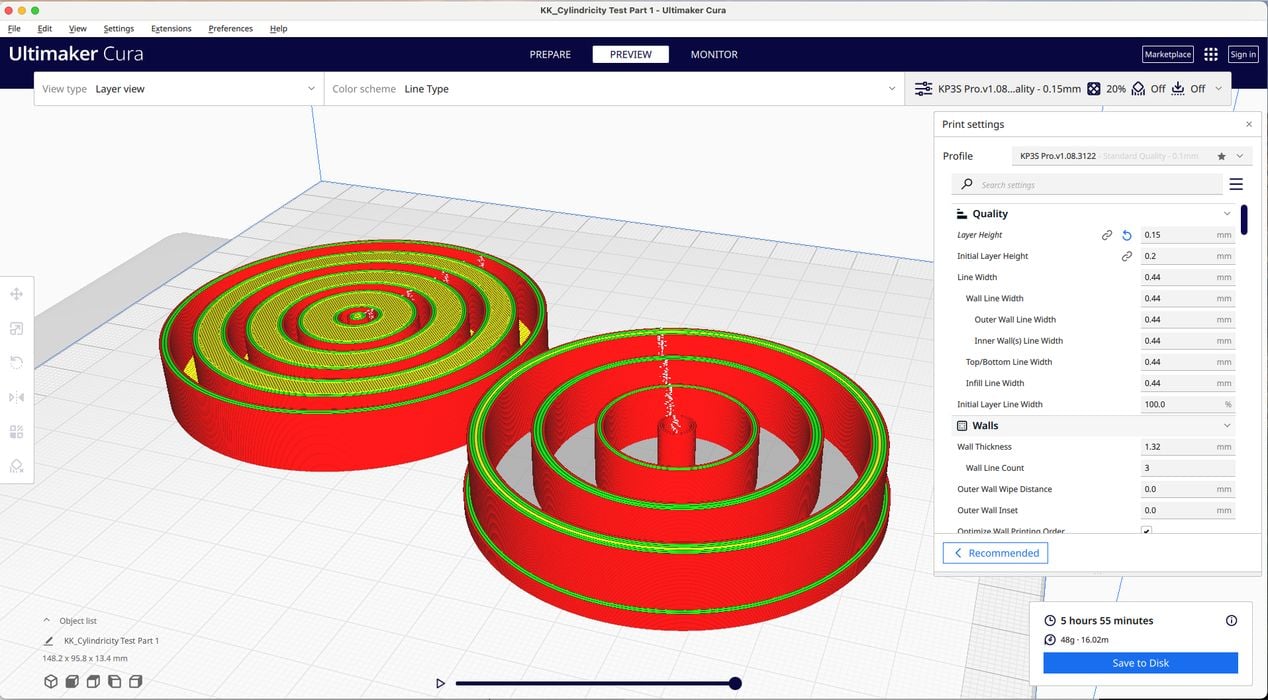Image resolution: width=1268 pixels, height=700 pixels.
Task: Switch to Recommended print settings
Action: (x=995, y=553)
